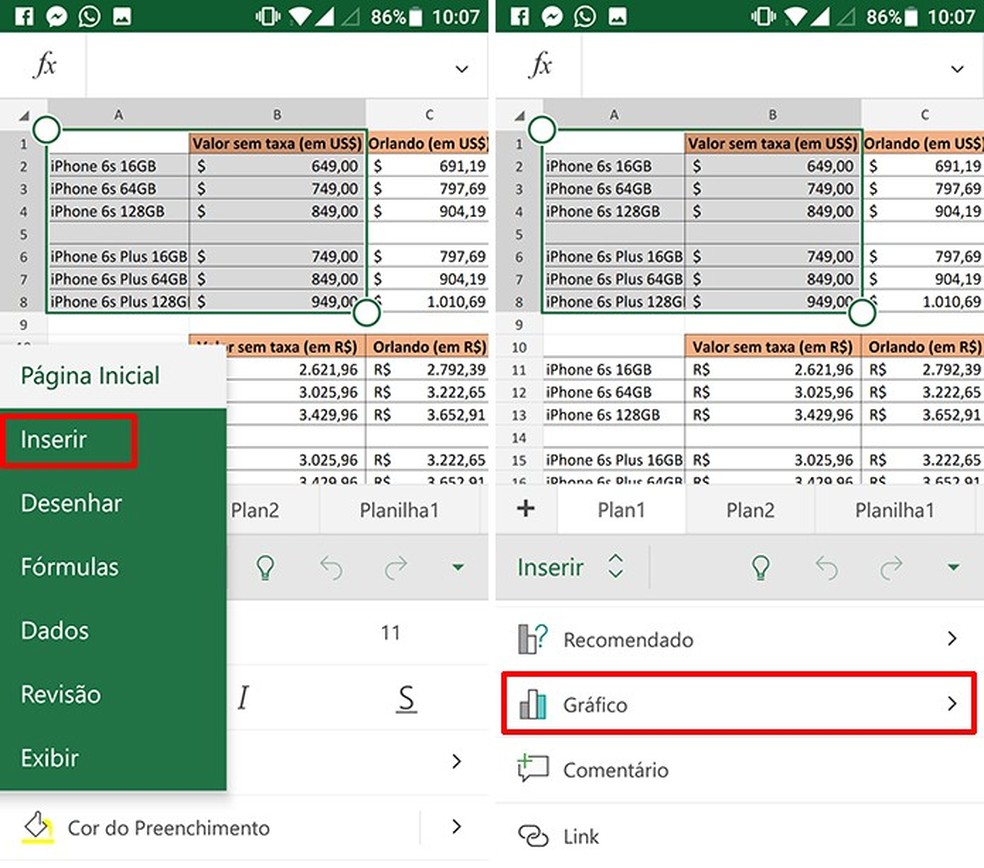Expand the formula bar dropdown chevron

pyautogui.click(x=460, y=68)
